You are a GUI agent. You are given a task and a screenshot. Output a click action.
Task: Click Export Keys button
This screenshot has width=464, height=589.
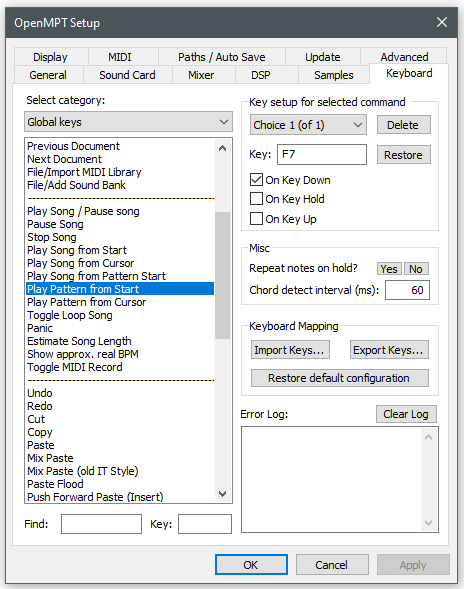(x=389, y=350)
